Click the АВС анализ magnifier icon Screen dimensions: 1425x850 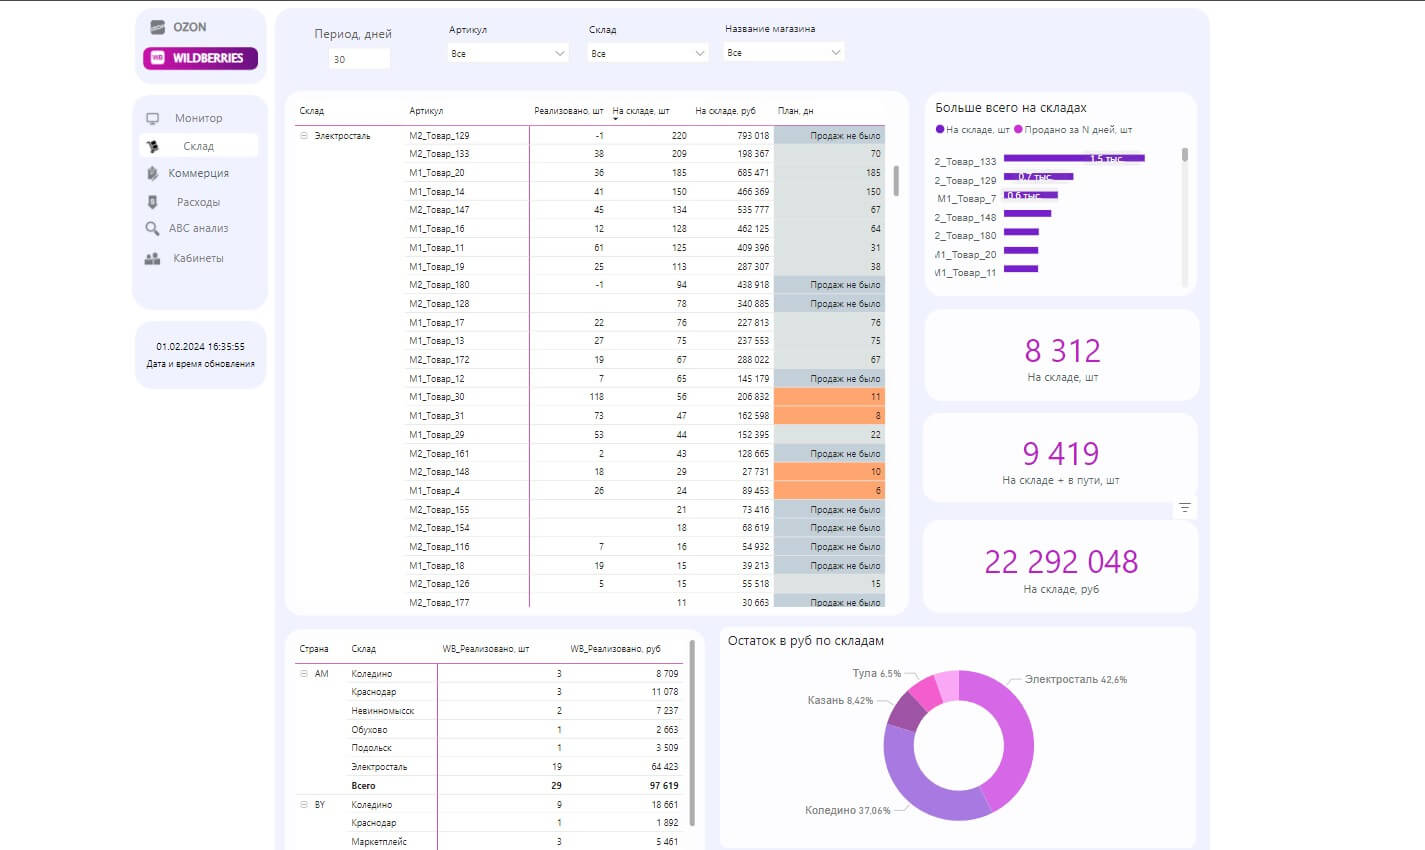pyautogui.click(x=153, y=228)
